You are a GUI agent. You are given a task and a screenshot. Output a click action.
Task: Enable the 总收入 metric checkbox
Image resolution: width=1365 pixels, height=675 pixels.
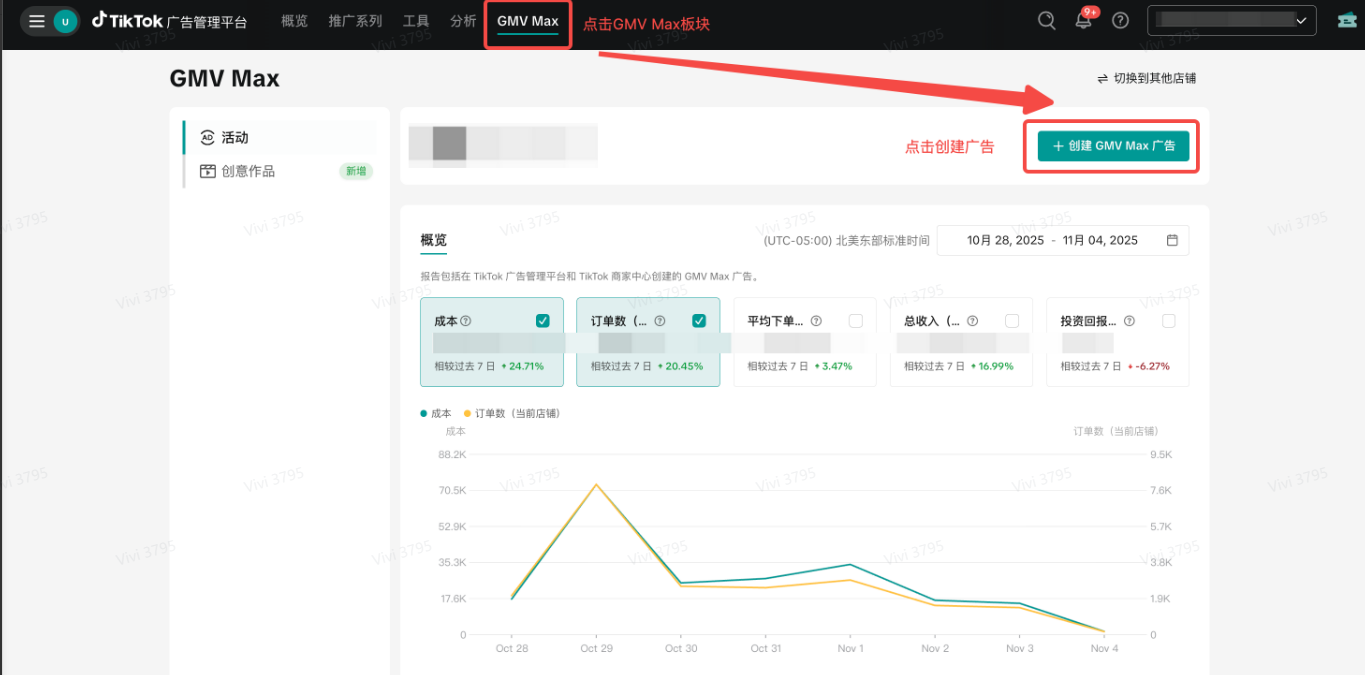coord(1012,321)
